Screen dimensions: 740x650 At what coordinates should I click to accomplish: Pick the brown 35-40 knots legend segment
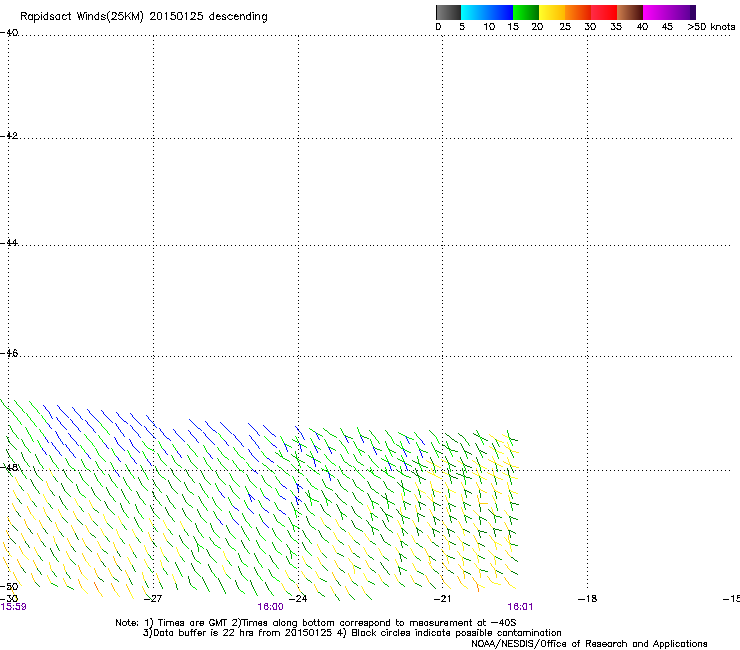point(630,12)
